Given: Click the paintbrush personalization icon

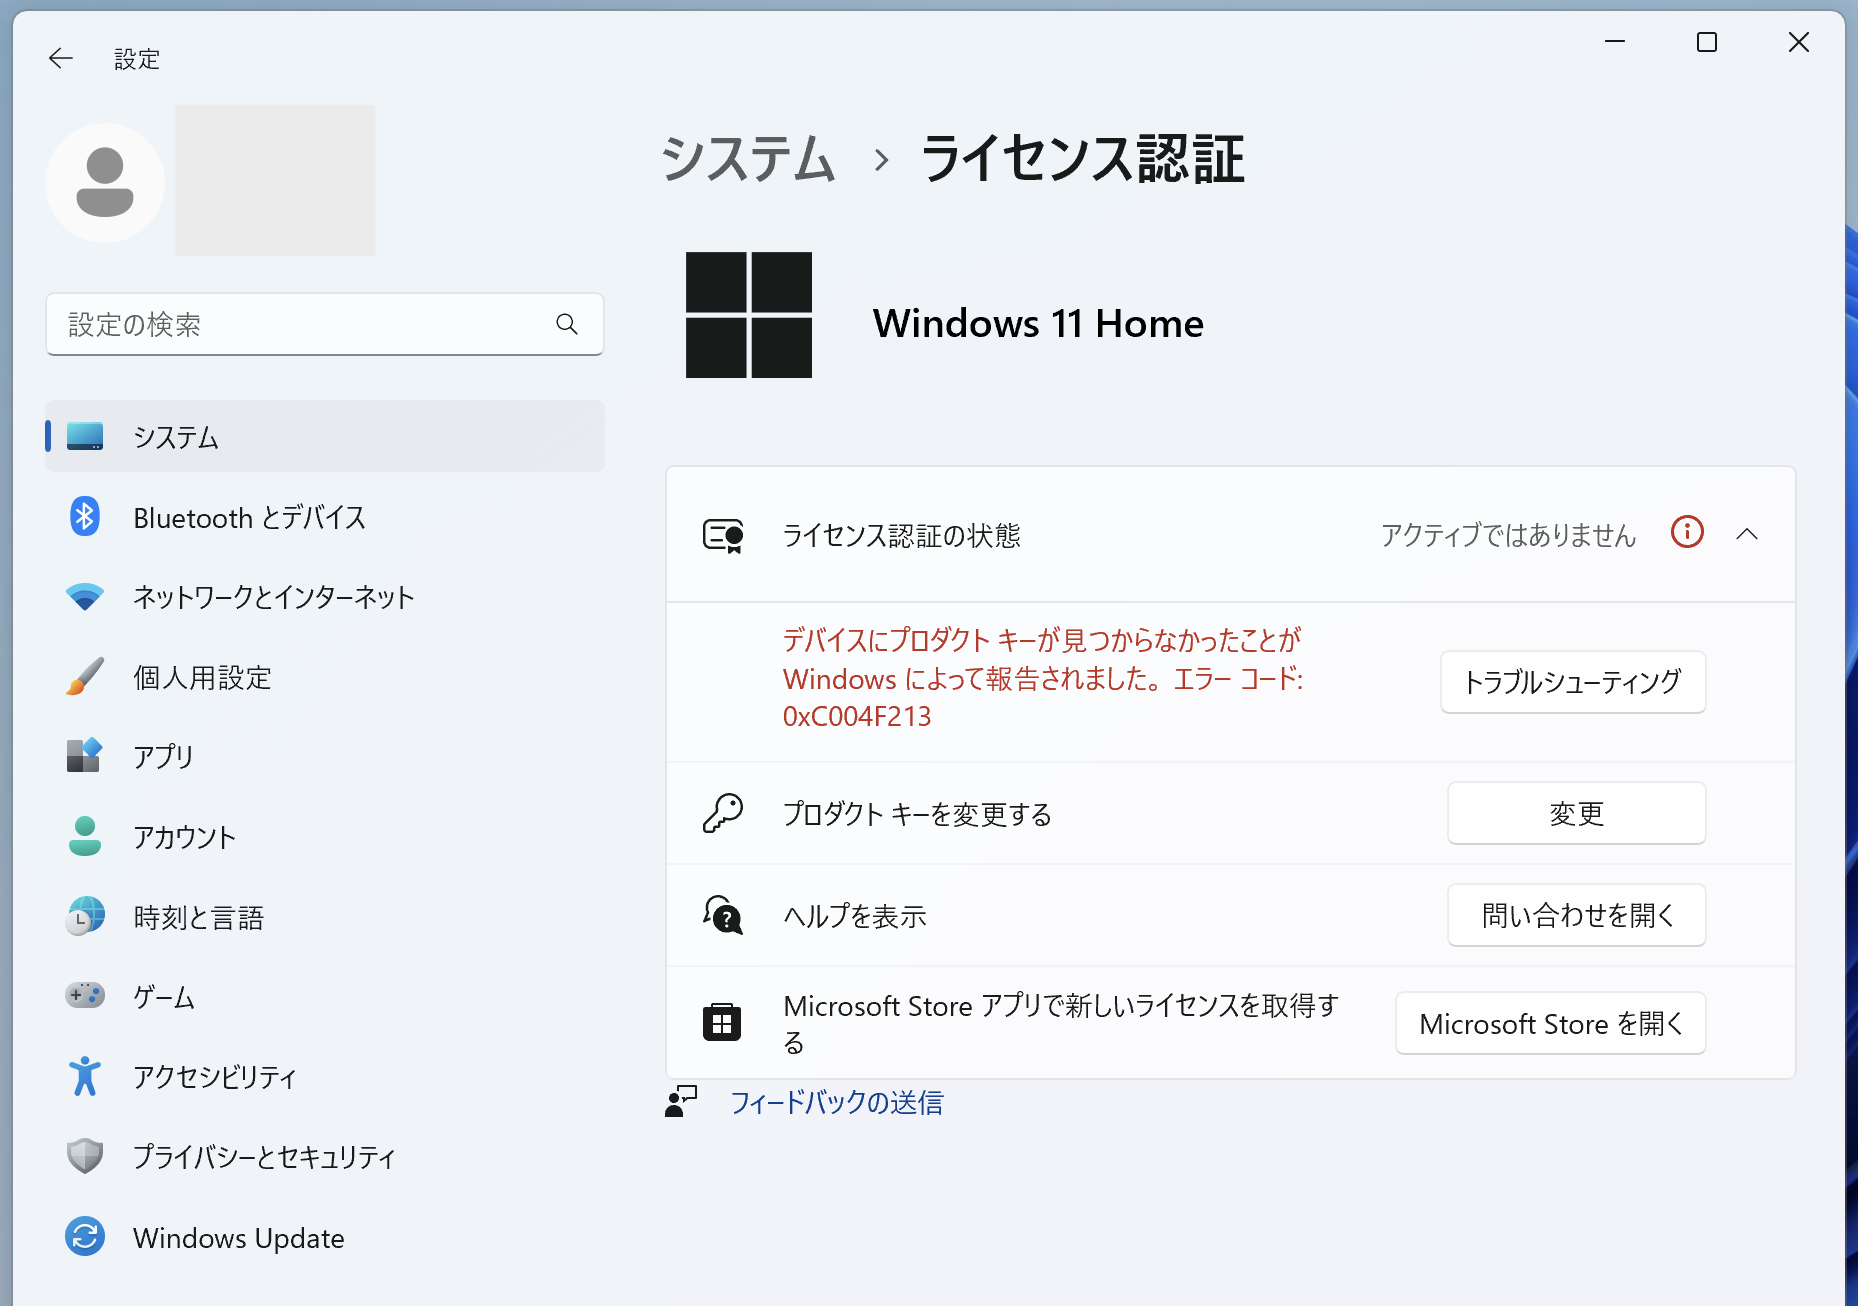Looking at the screenshot, I should tap(85, 677).
